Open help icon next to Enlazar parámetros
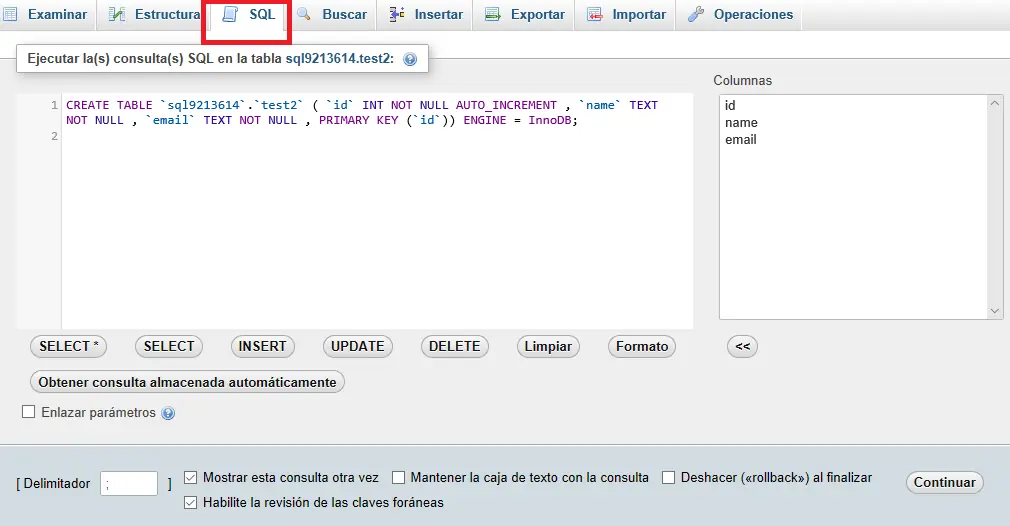The height and width of the screenshot is (526, 1010). pyautogui.click(x=168, y=413)
